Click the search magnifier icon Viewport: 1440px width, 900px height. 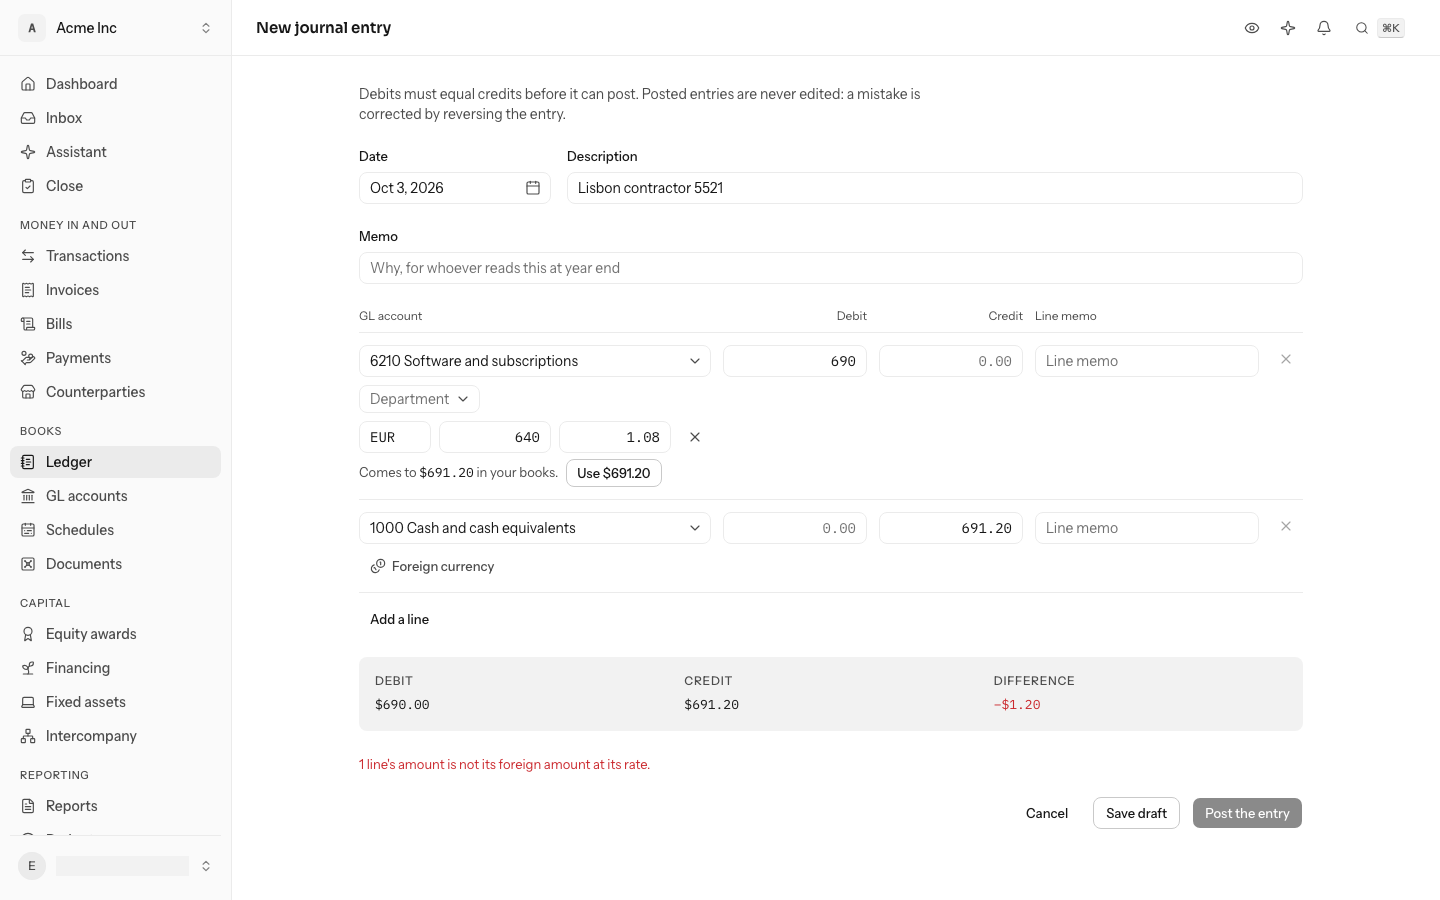pyautogui.click(x=1362, y=28)
